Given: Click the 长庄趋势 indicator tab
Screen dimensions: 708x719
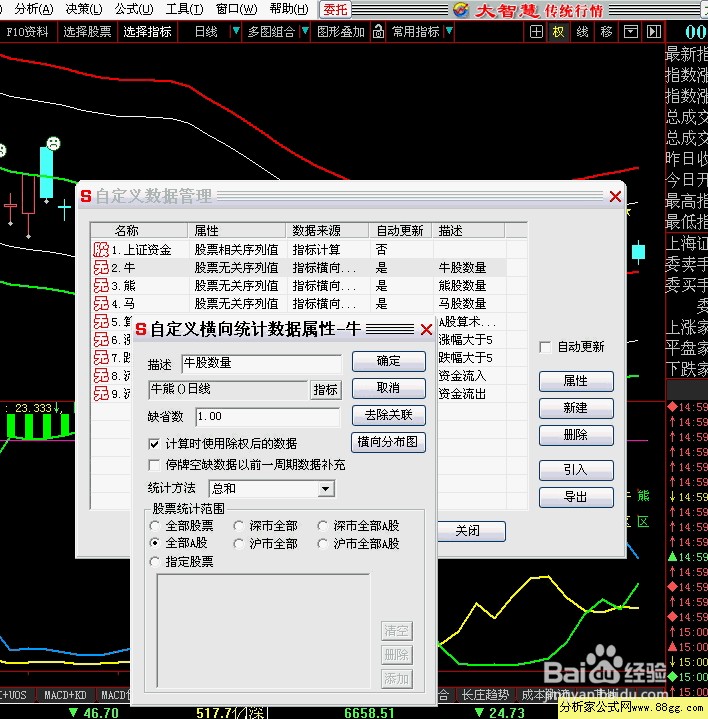Looking at the screenshot, I should 485,695.
